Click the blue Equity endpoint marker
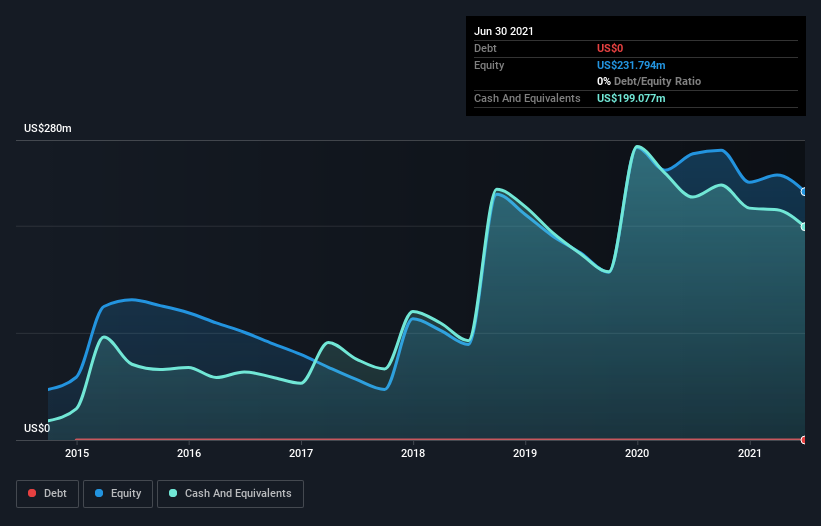The height and width of the screenshot is (526, 821). [804, 192]
